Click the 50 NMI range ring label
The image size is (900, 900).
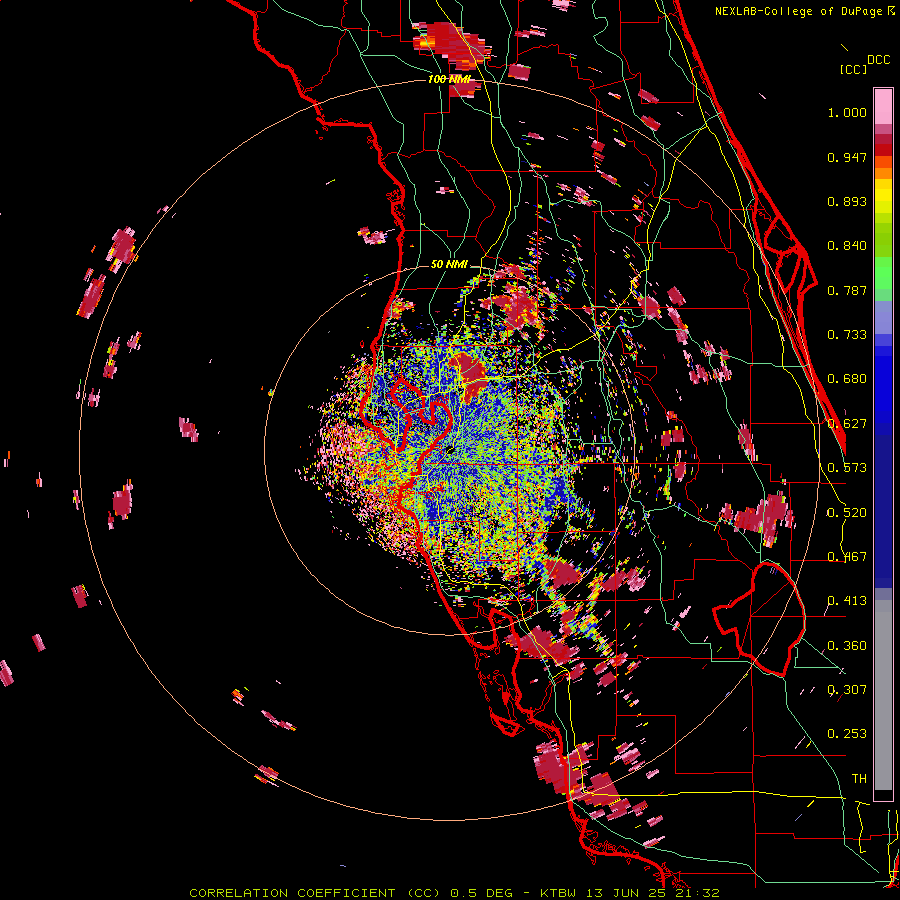pyautogui.click(x=449, y=265)
